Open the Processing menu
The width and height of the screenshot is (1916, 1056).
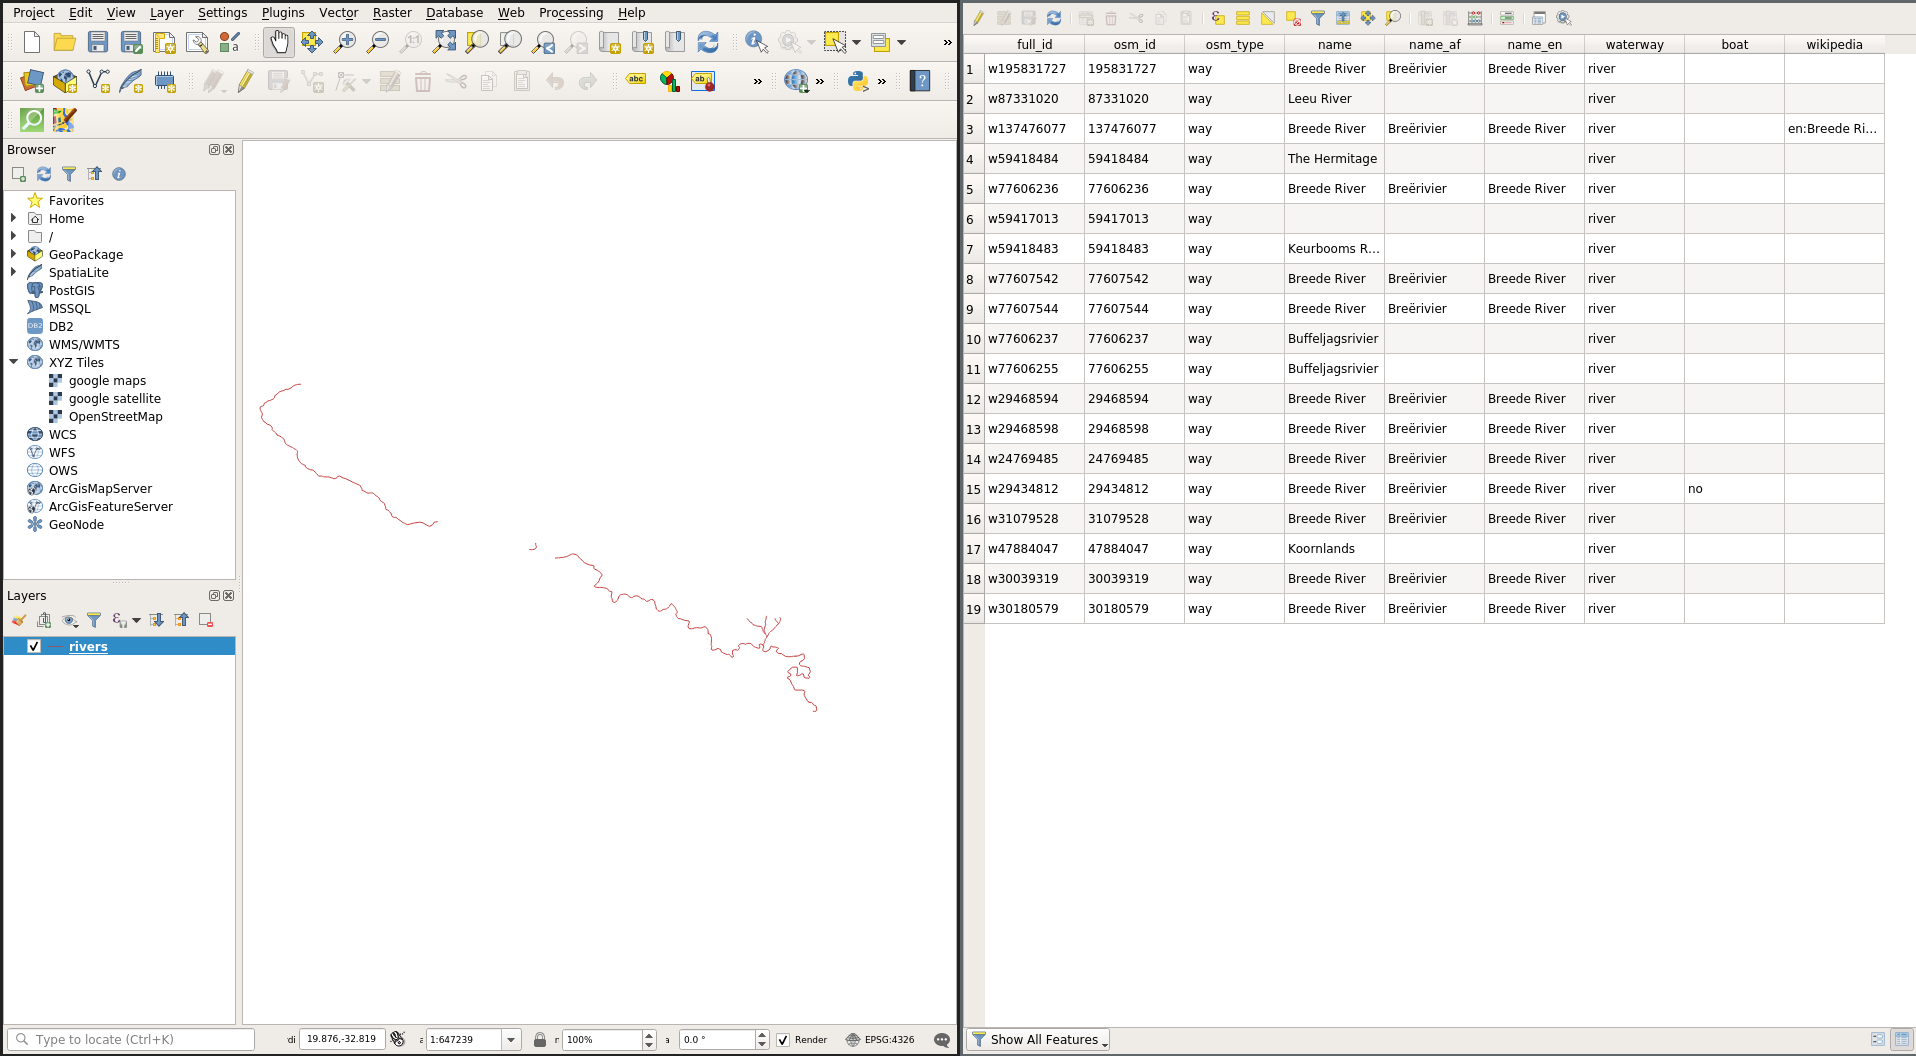[x=570, y=13]
